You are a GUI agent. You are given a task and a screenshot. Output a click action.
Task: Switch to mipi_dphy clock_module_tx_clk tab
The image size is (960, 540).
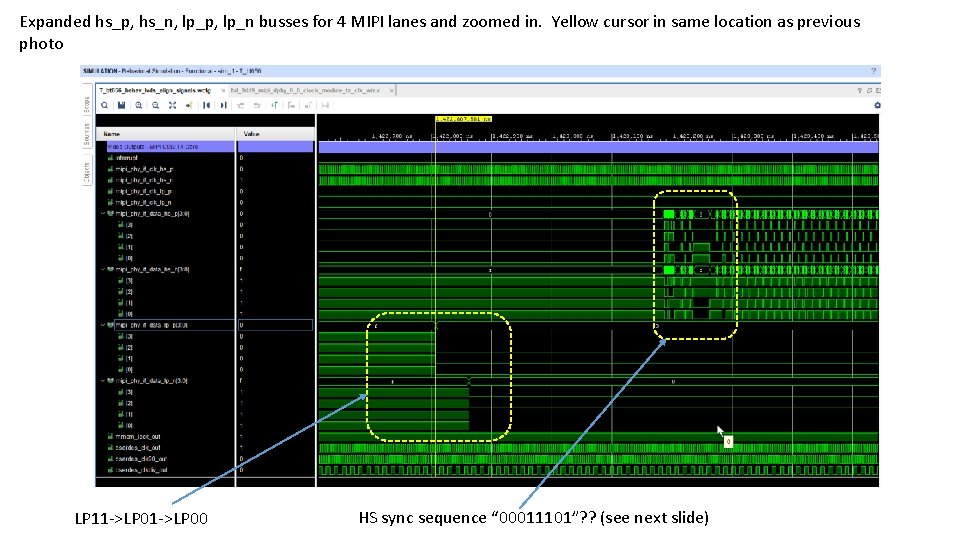[306, 91]
